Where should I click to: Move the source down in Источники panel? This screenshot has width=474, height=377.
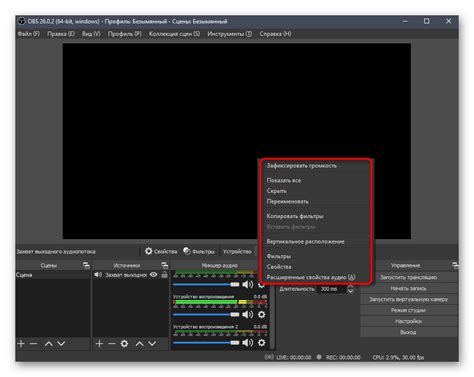[152, 344]
